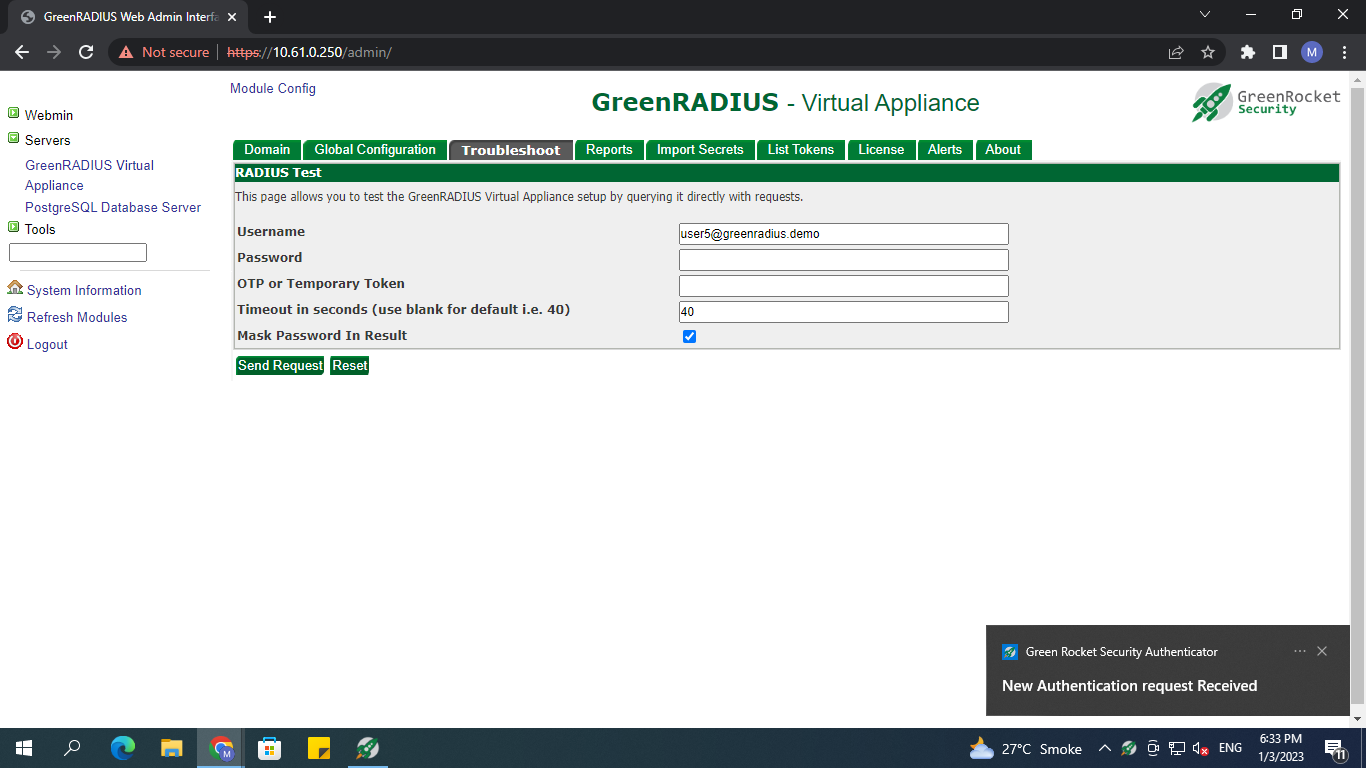Viewport: 1366px width, 768px height.
Task: Open the Windows Start menu
Action: pos(24,748)
